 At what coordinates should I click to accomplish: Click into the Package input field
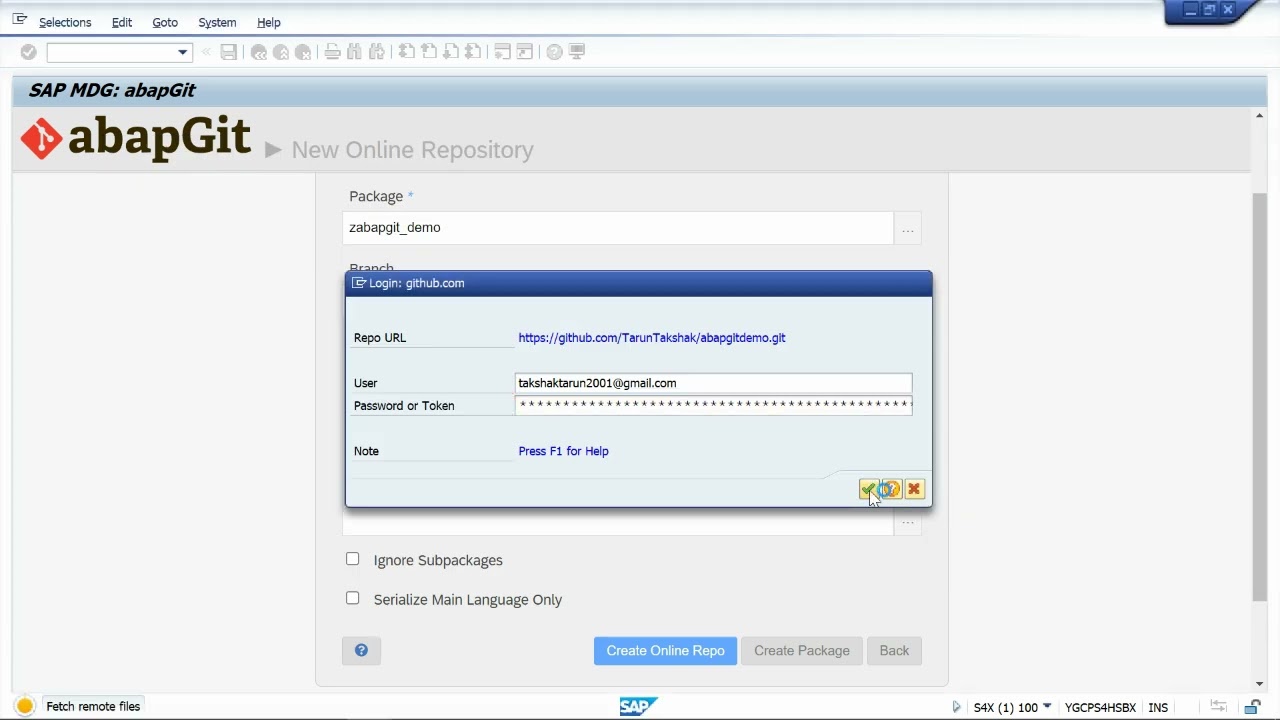tap(618, 228)
